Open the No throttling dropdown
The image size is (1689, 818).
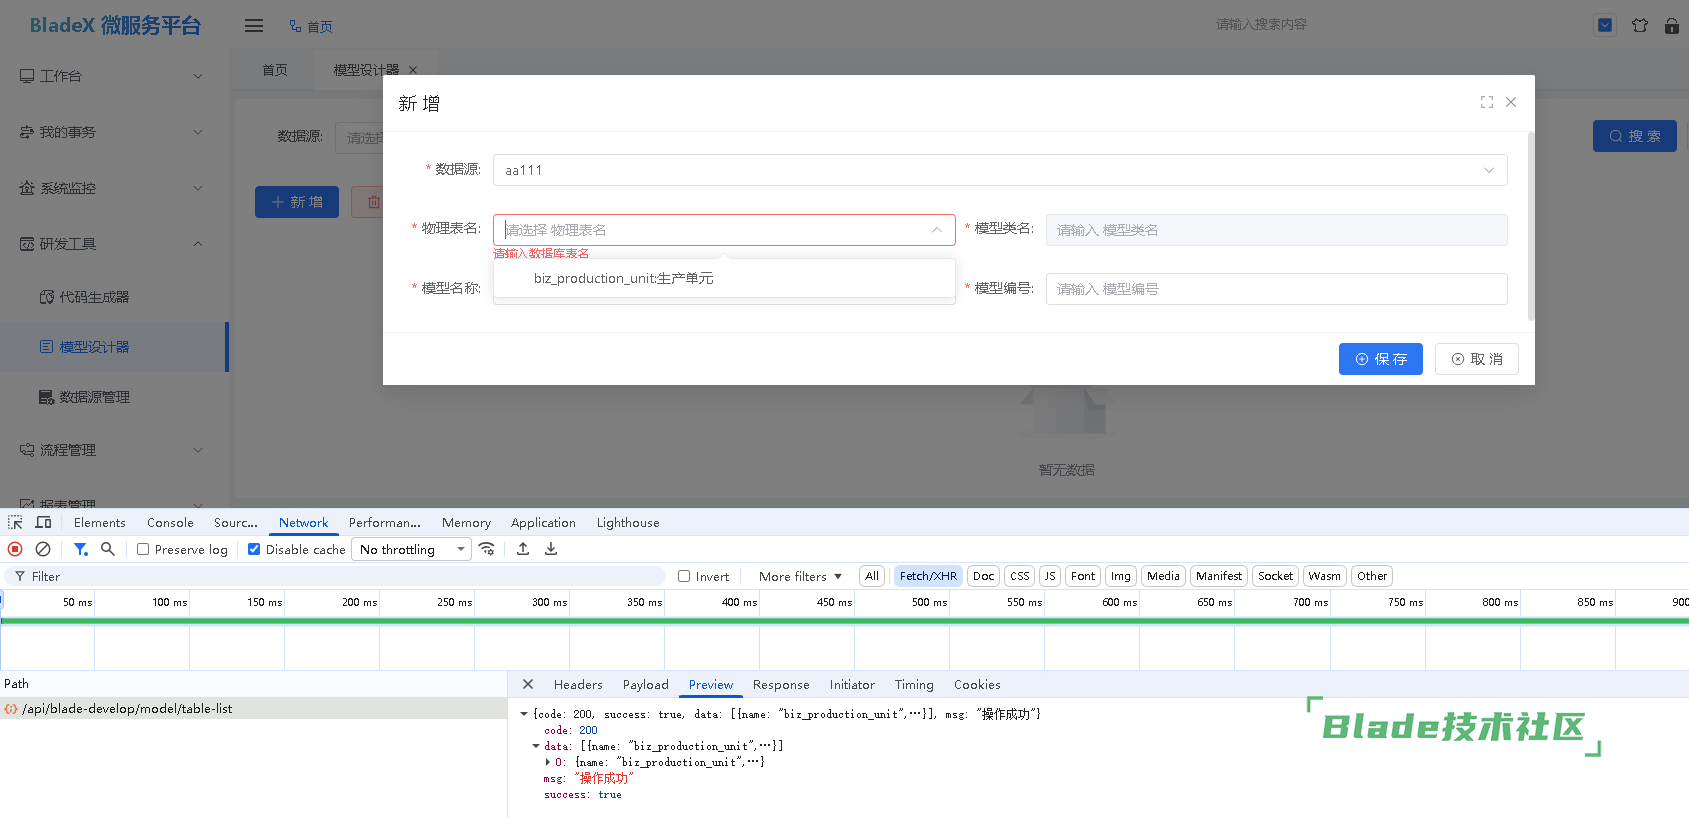point(412,549)
